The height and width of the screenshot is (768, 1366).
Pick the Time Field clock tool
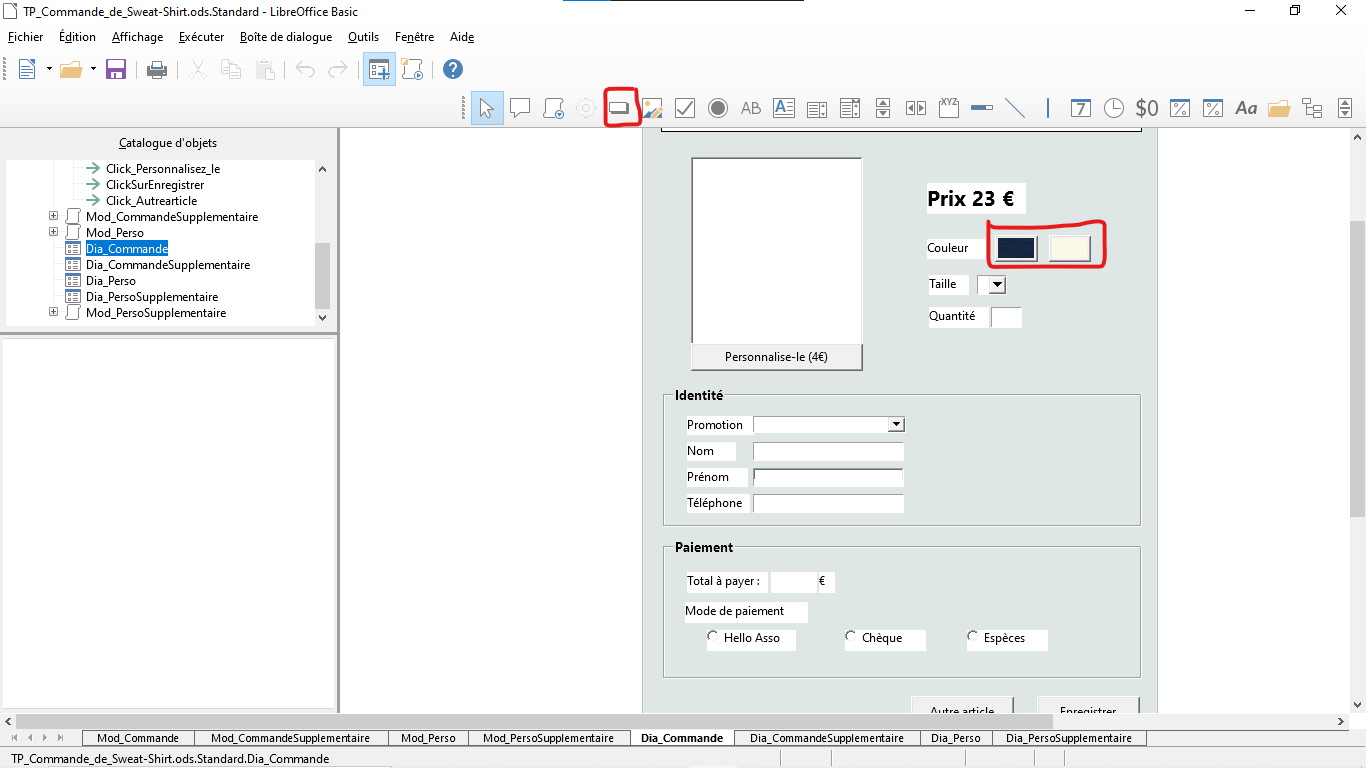tap(1114, 108)
